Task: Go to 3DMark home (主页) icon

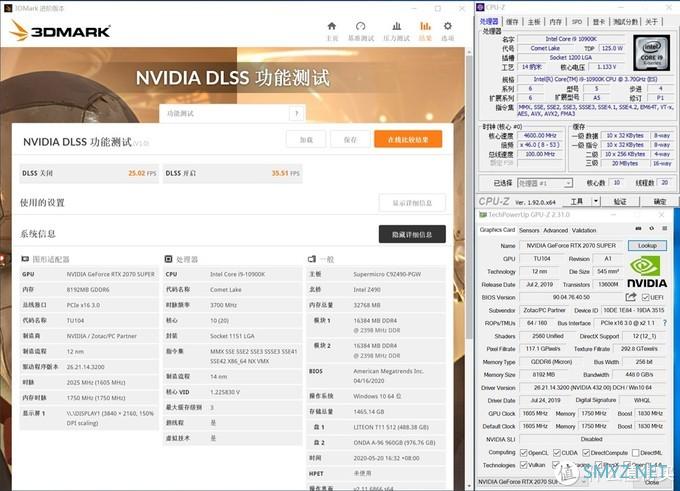Action: [332, 26]
